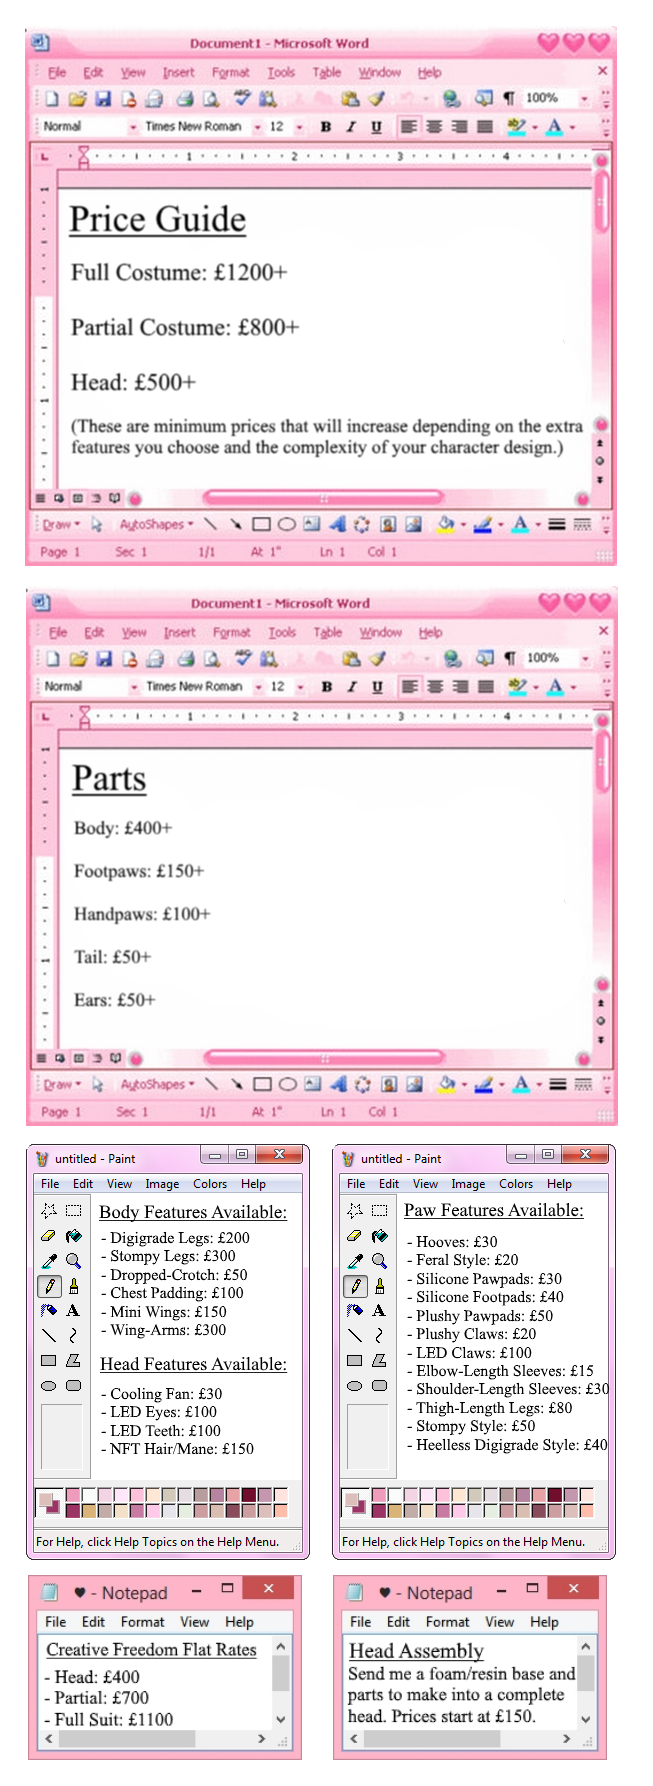
Task: Toggle Bold in Price Guide Word window
Action: 326,127
